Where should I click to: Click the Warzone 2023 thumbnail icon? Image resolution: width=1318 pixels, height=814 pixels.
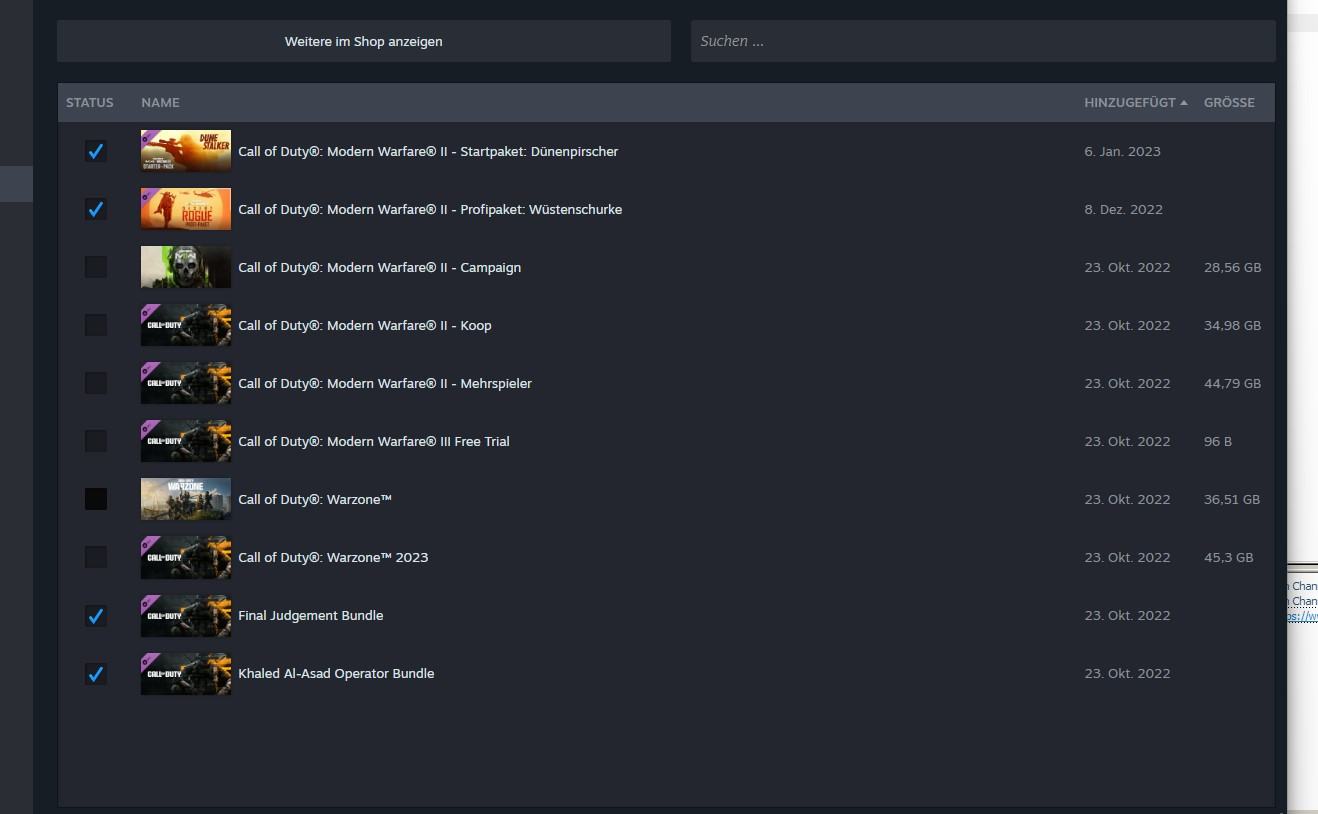(x=186, y=557)
